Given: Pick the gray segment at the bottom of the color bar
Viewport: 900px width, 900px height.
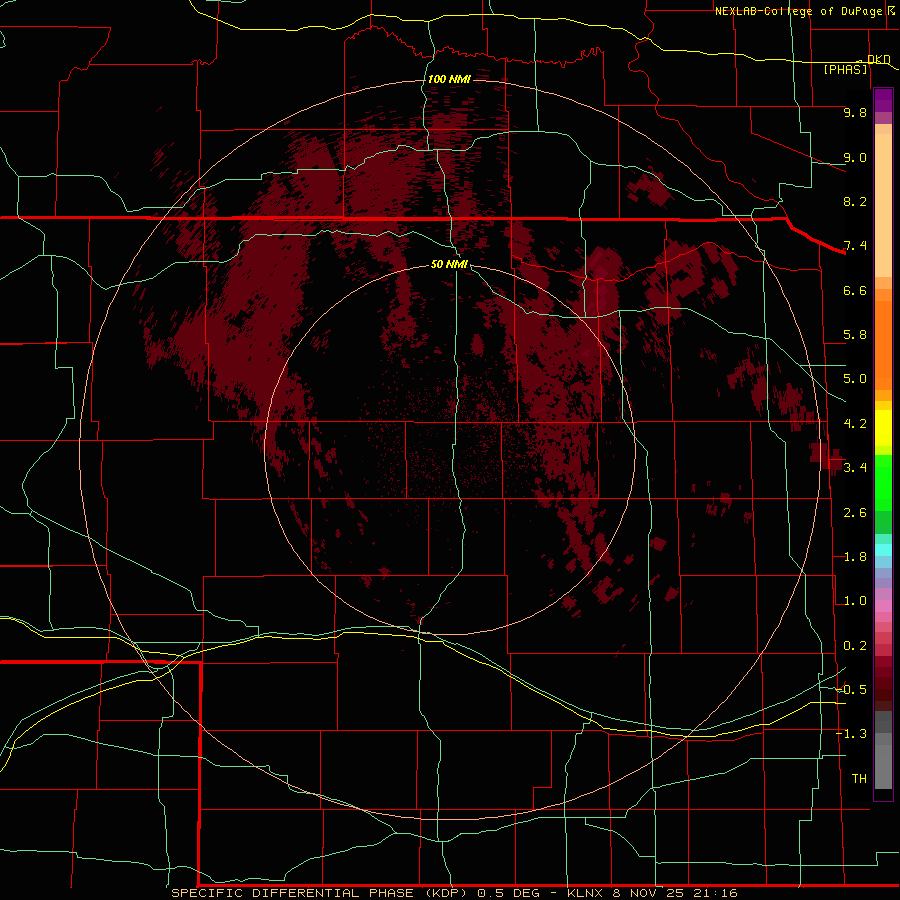Looking at the screenshot, I should click(883, 766).
